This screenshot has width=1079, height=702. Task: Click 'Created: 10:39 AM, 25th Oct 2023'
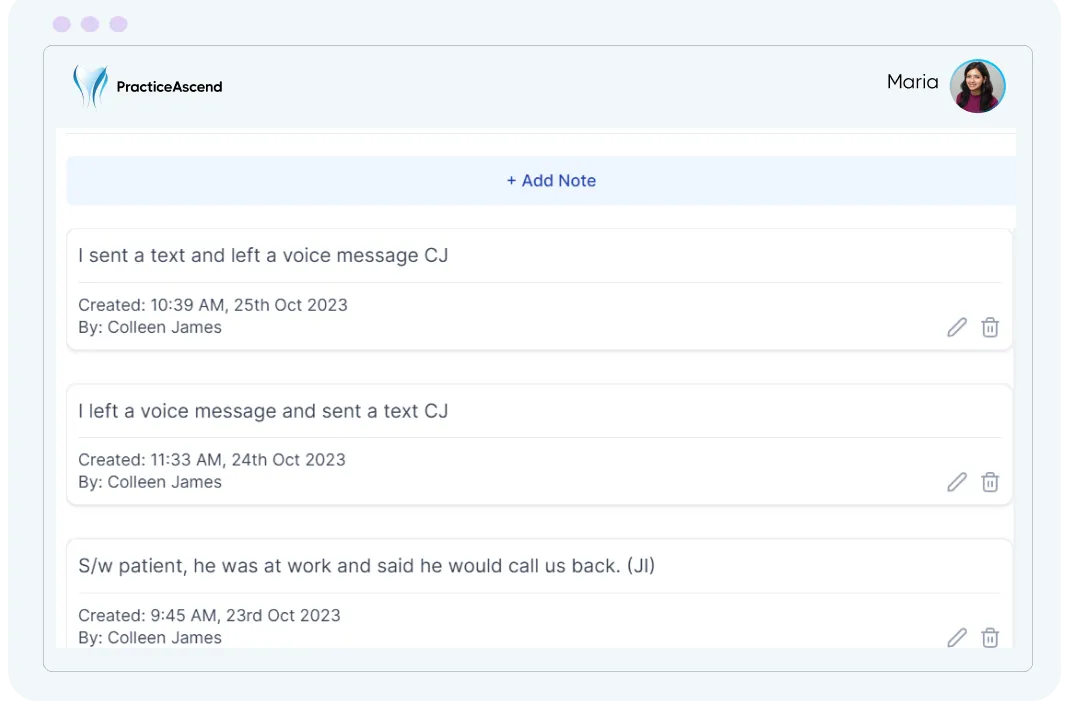213,305
